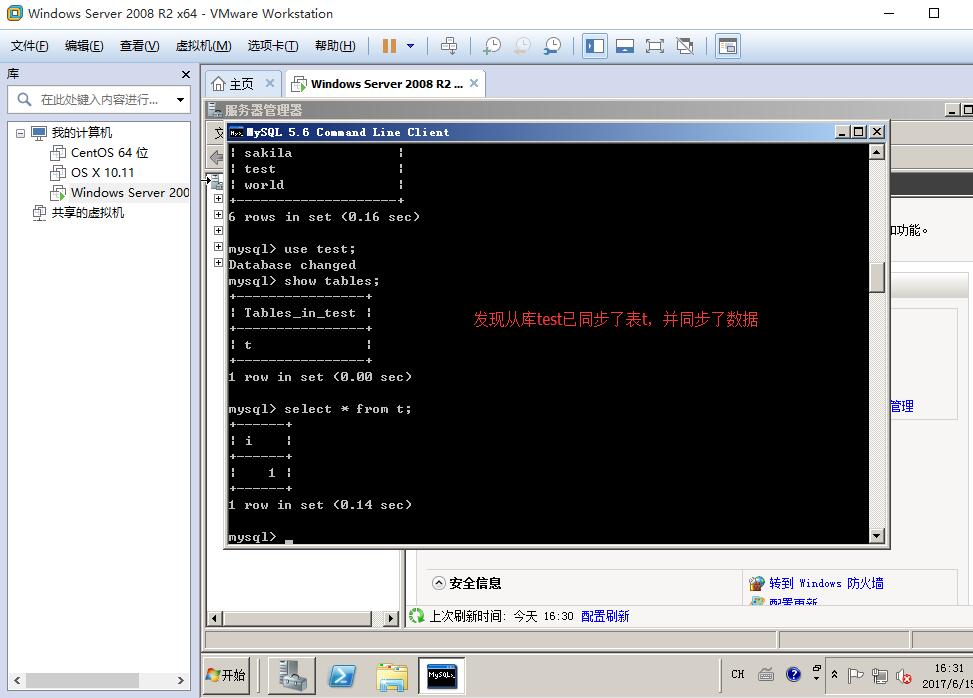Click the Unity mode toolbar icon
The image size is (973, 698).
685,46
